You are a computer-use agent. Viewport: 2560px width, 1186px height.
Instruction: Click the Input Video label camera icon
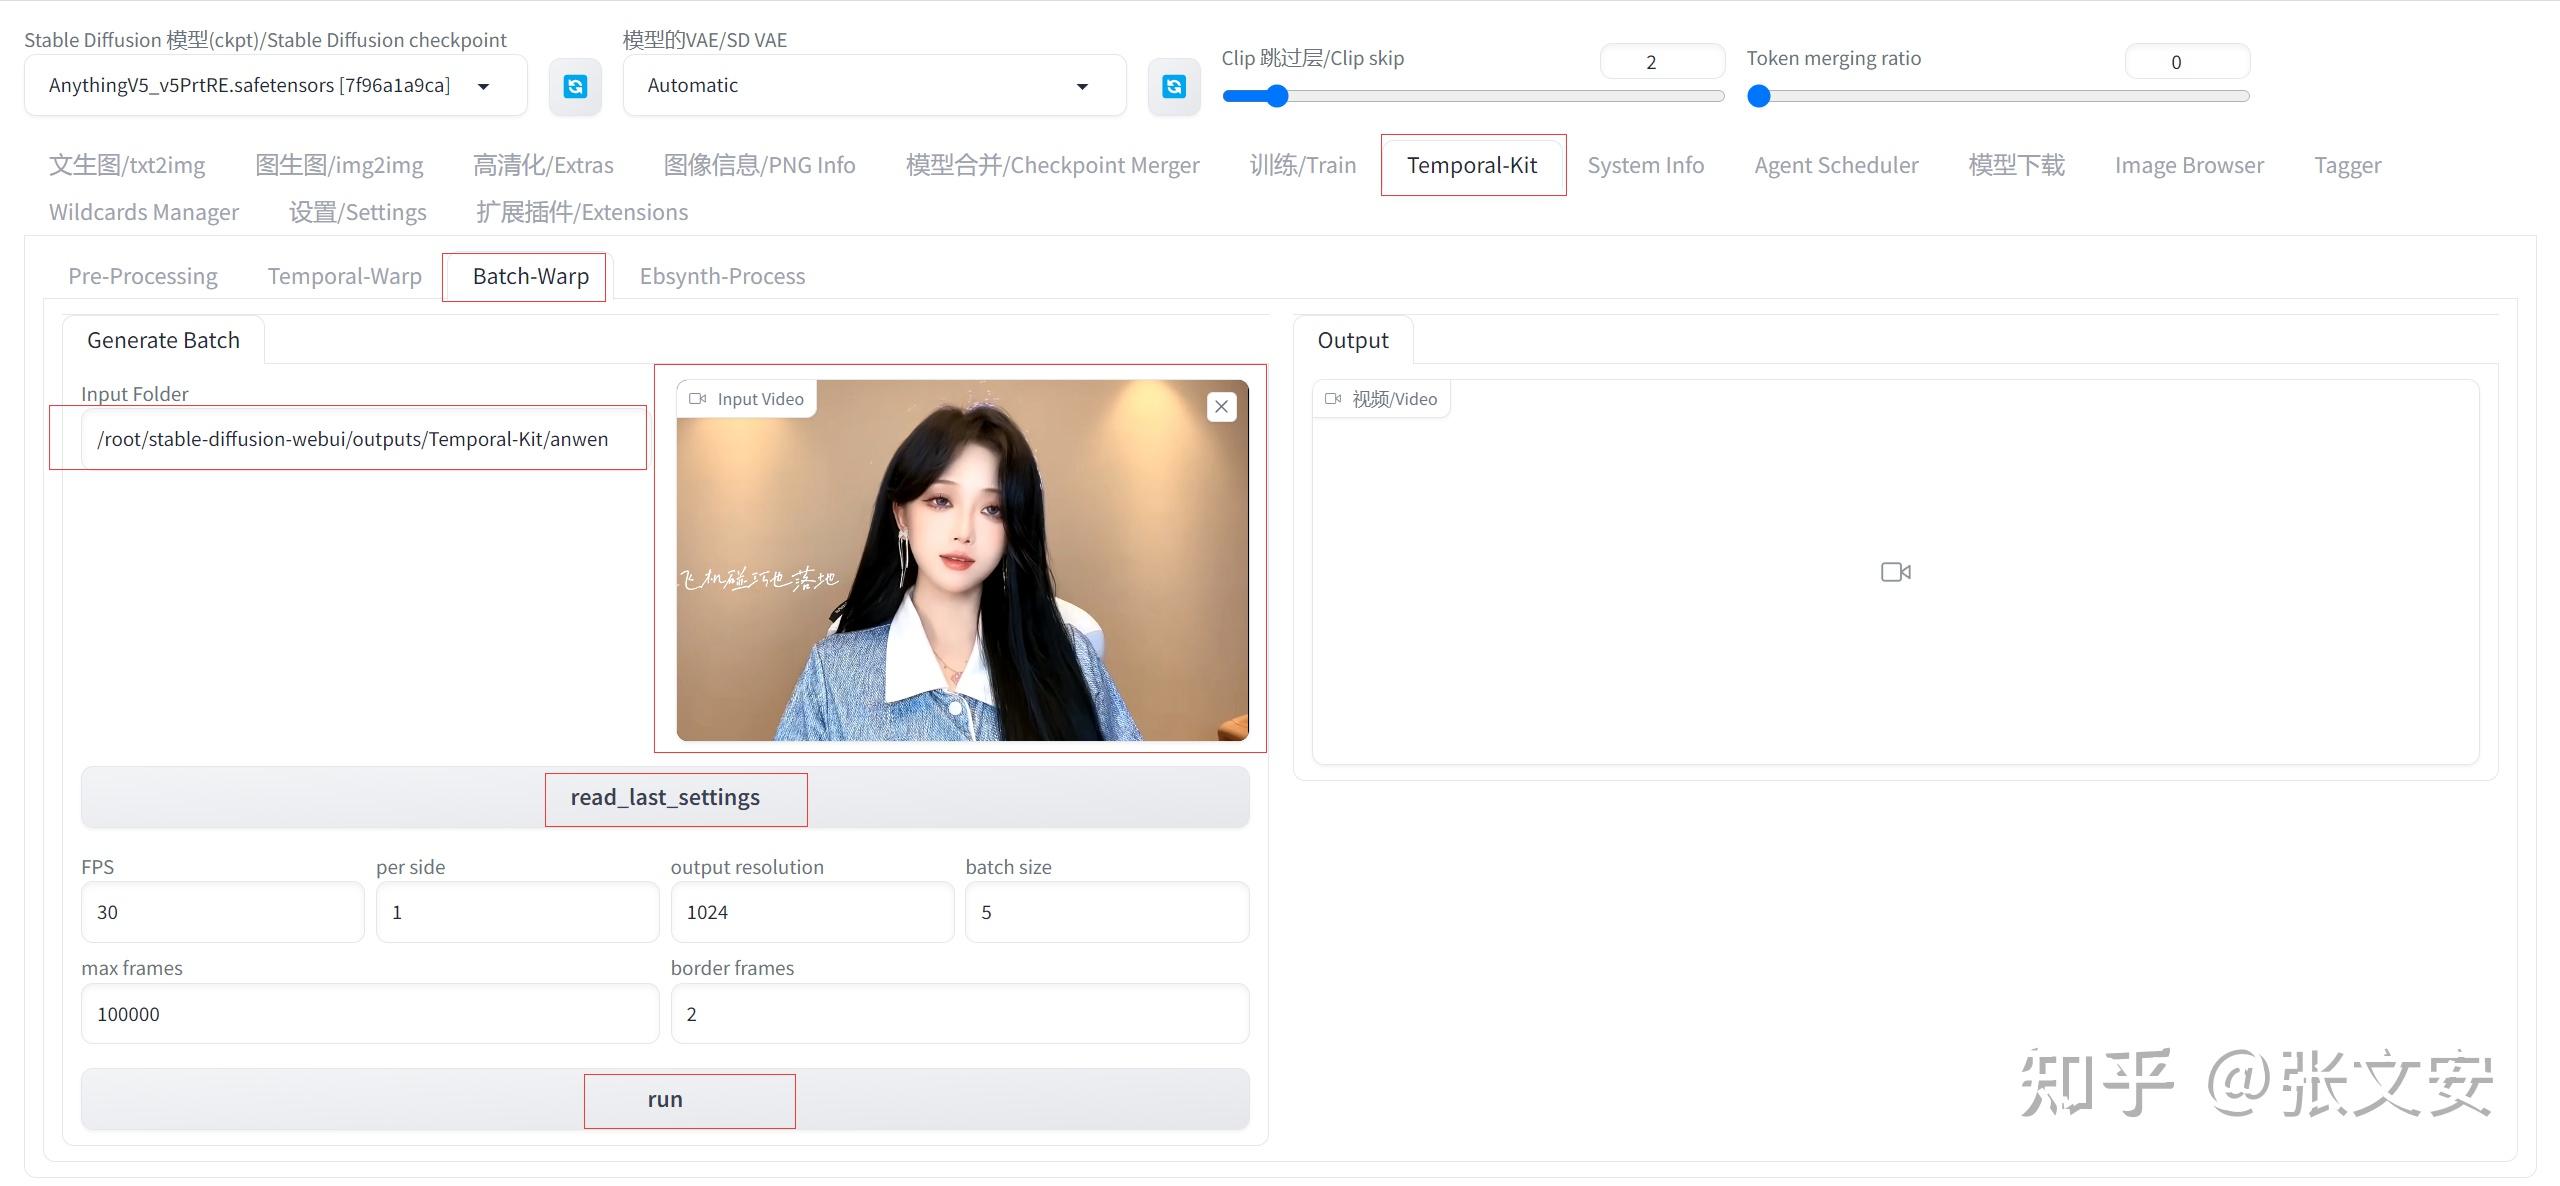coord(698,399)
